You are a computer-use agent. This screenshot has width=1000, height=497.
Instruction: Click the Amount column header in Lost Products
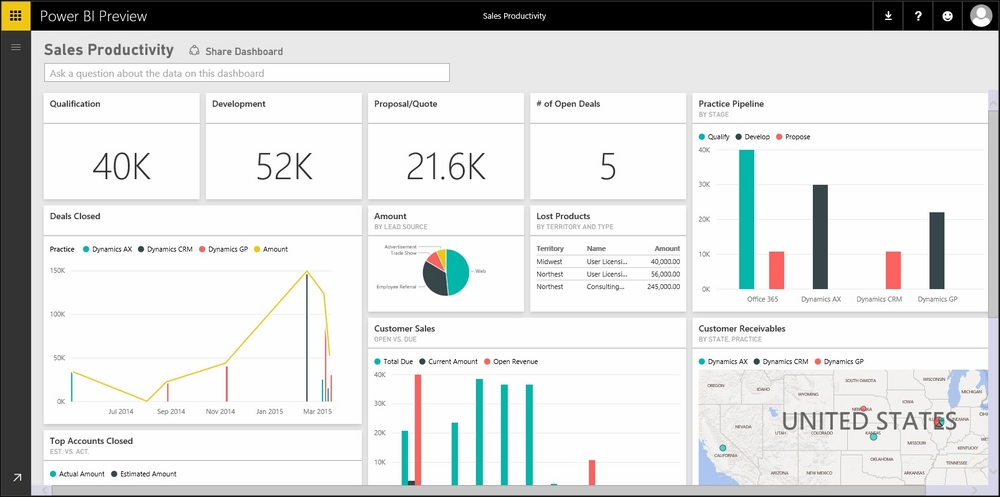667,248
